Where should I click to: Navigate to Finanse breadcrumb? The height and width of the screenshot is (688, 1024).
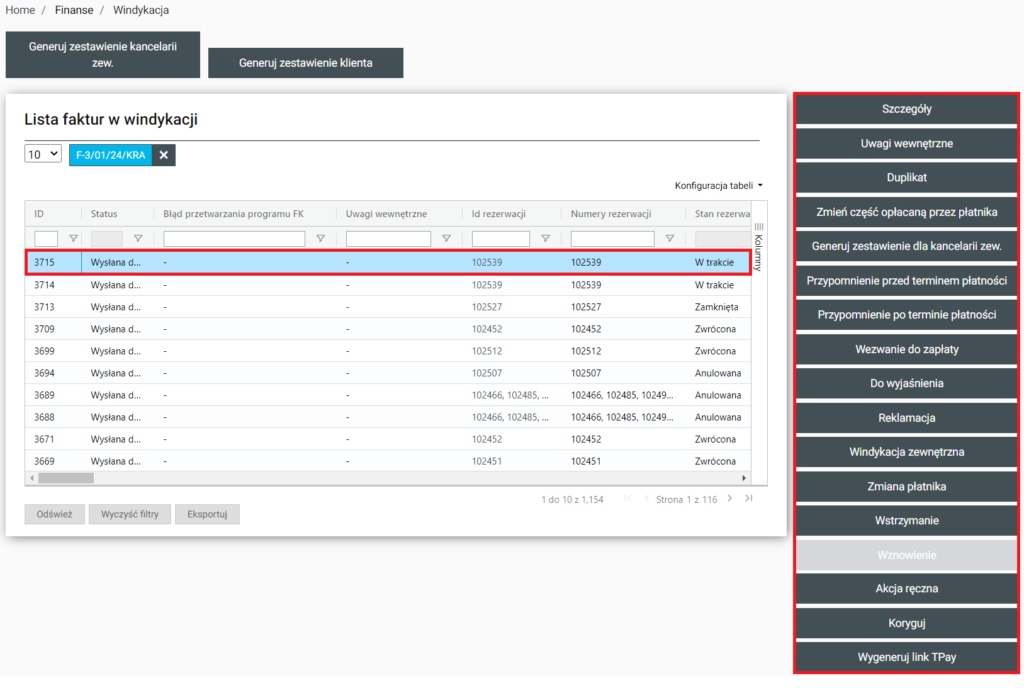coord(74,10)
